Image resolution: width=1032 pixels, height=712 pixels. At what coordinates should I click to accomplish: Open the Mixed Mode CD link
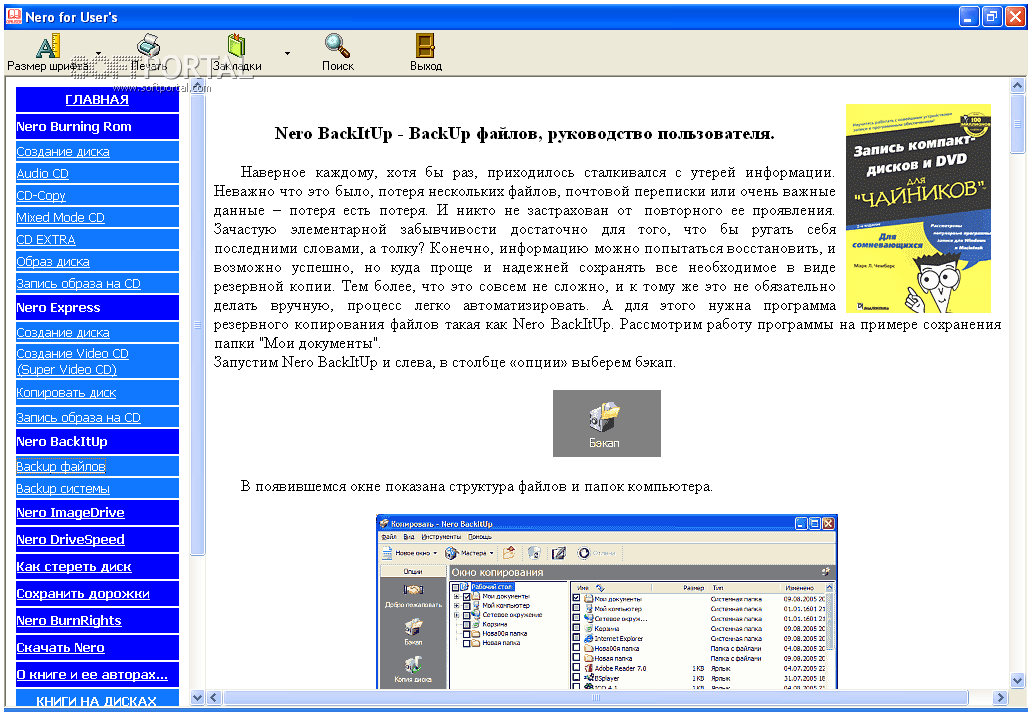click(x=61, y=217)
